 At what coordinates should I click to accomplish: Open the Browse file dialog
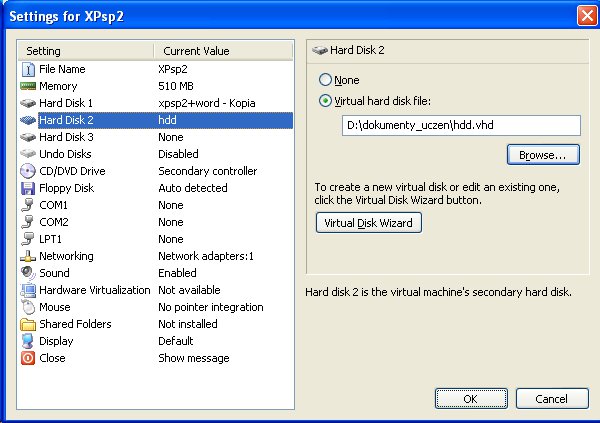[x=543, y=155]
